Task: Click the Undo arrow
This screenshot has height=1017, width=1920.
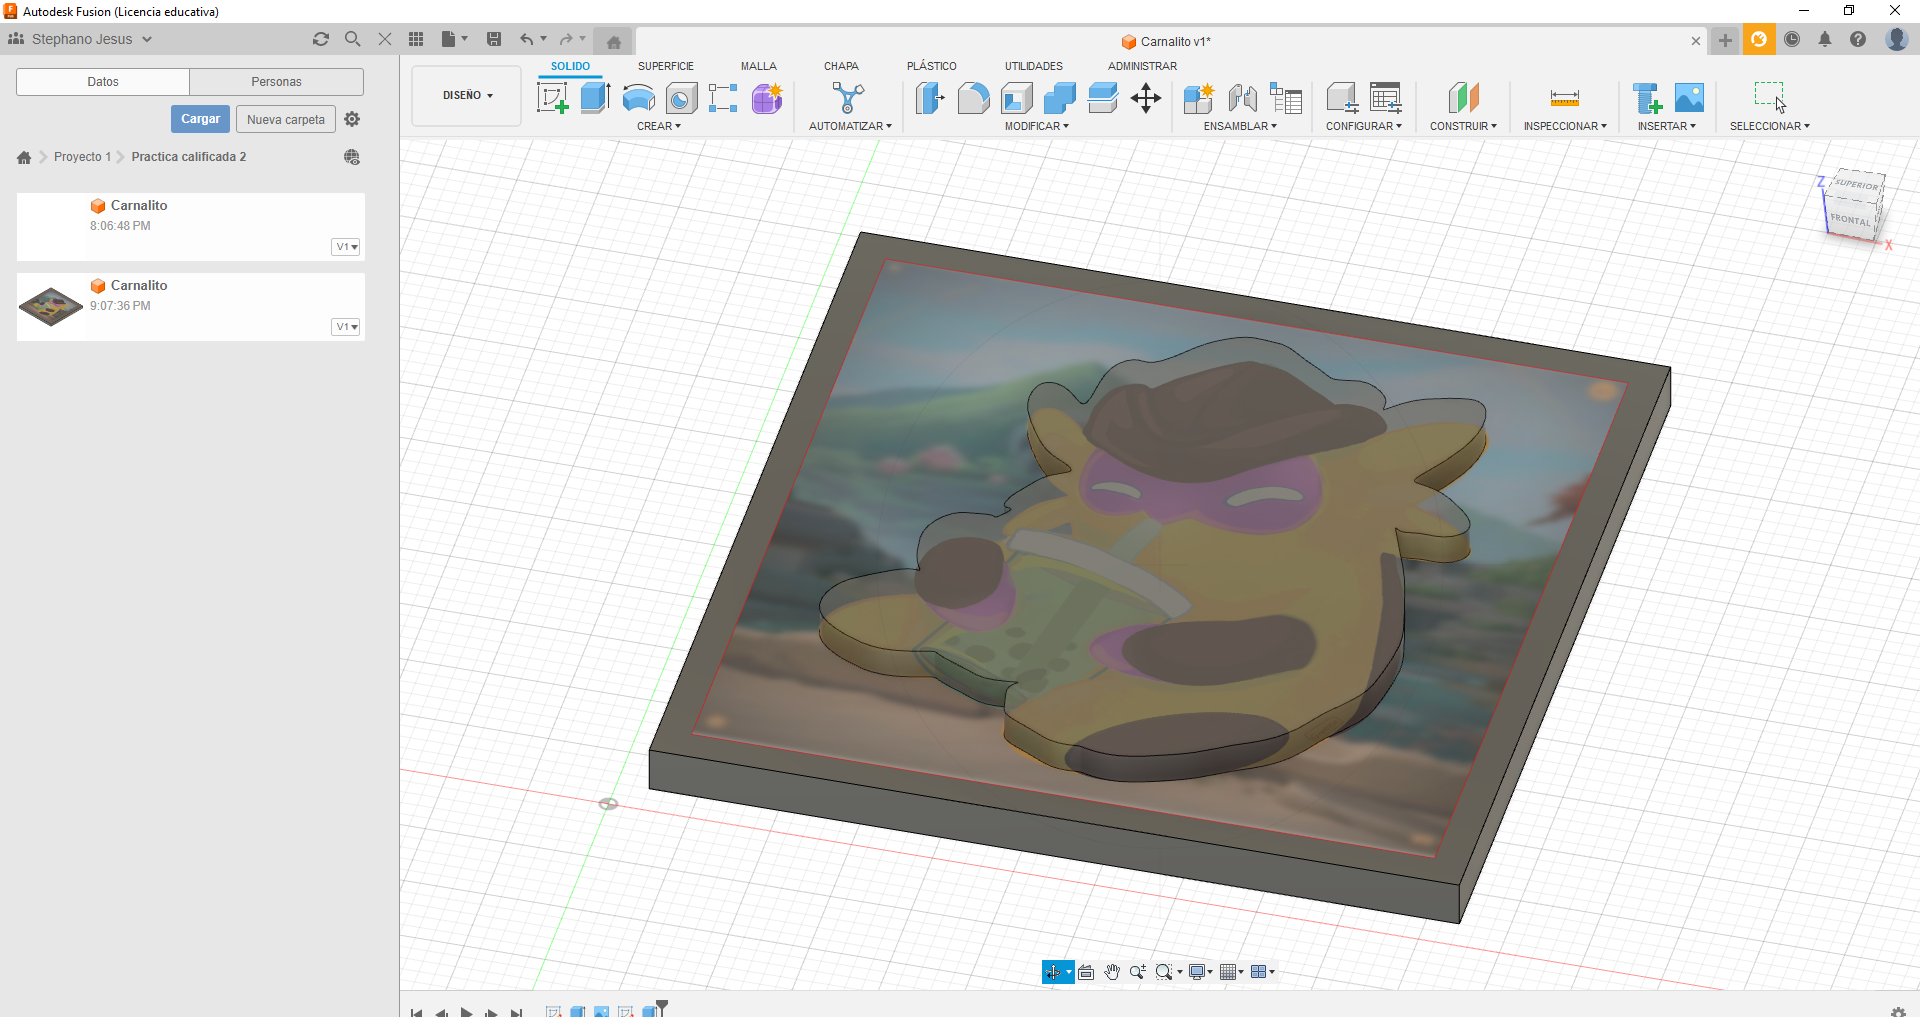Action: (x=526, y=39)
